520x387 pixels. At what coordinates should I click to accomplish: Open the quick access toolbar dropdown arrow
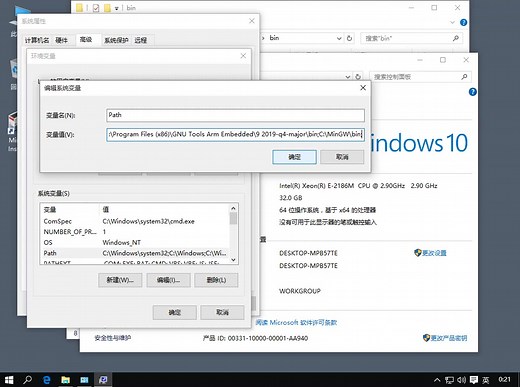click(117, 8)
